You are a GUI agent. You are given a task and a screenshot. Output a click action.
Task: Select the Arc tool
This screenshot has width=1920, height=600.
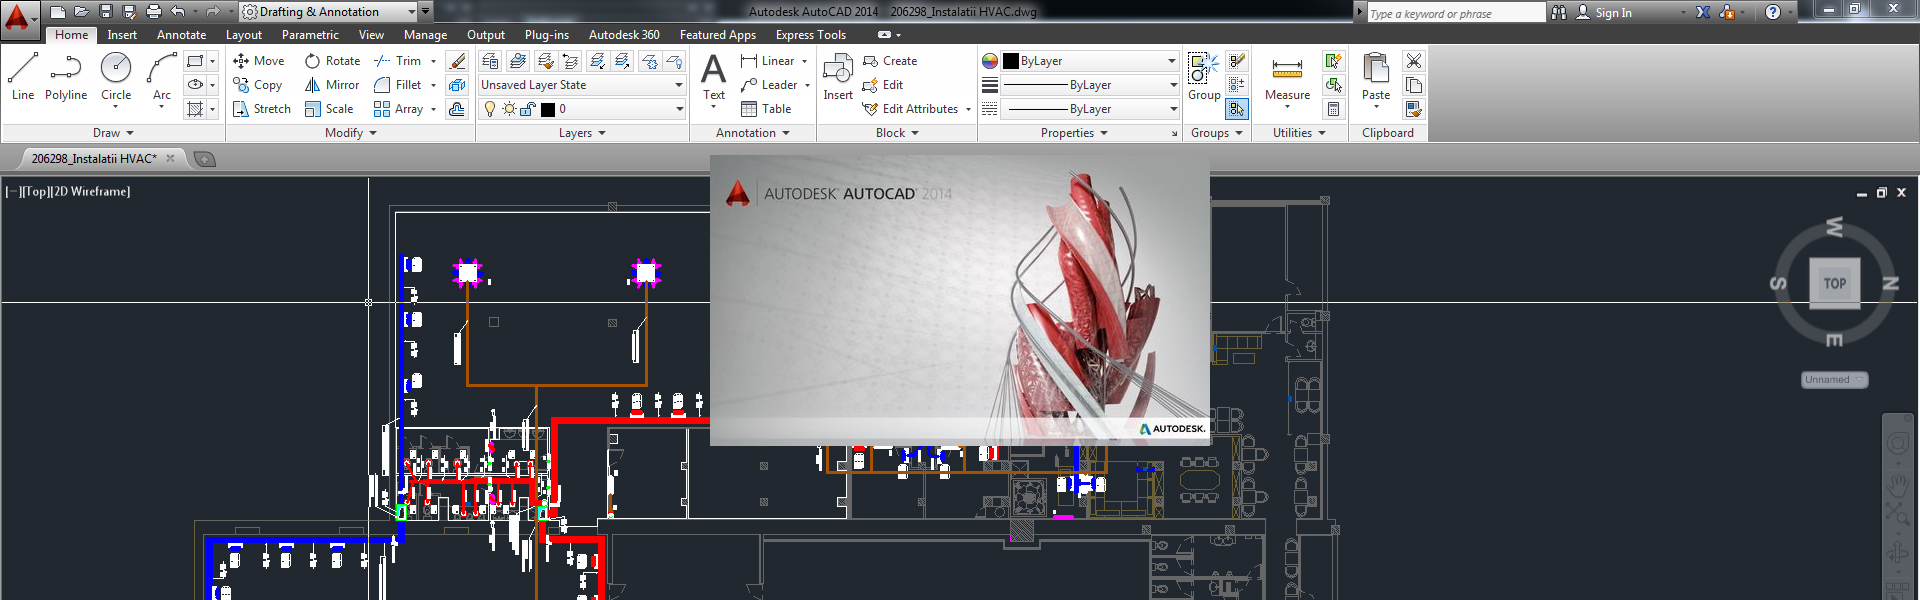tap(162, 76)
